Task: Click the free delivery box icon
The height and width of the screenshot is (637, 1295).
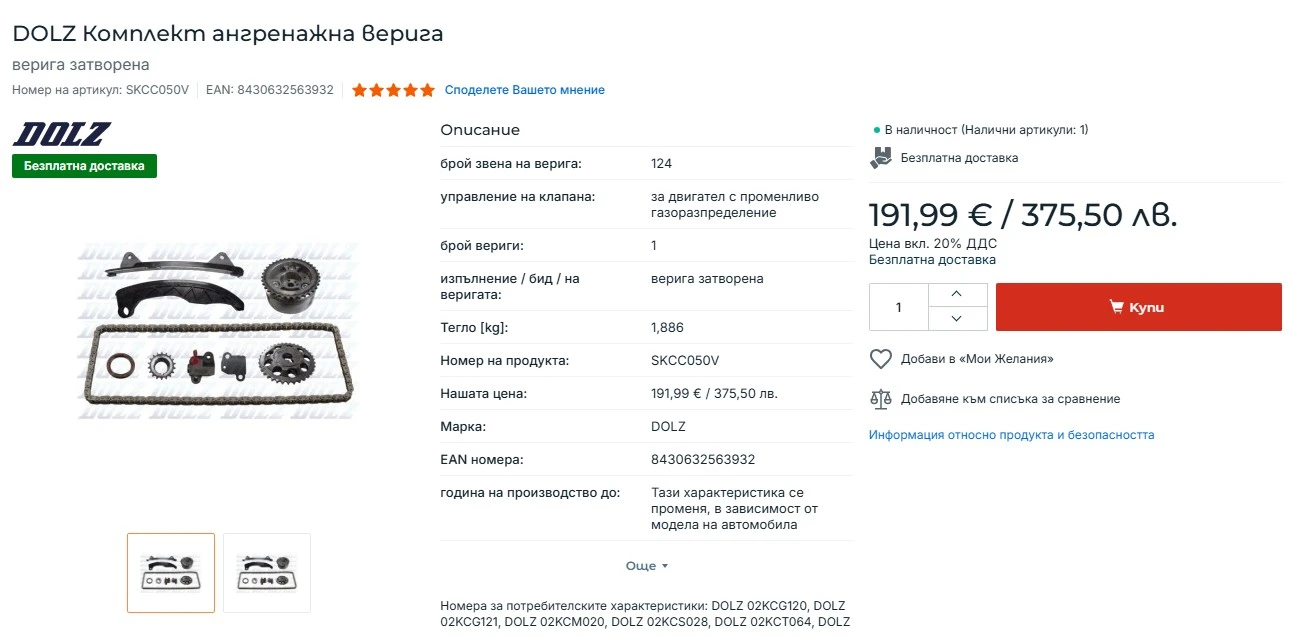Action: 881,158
